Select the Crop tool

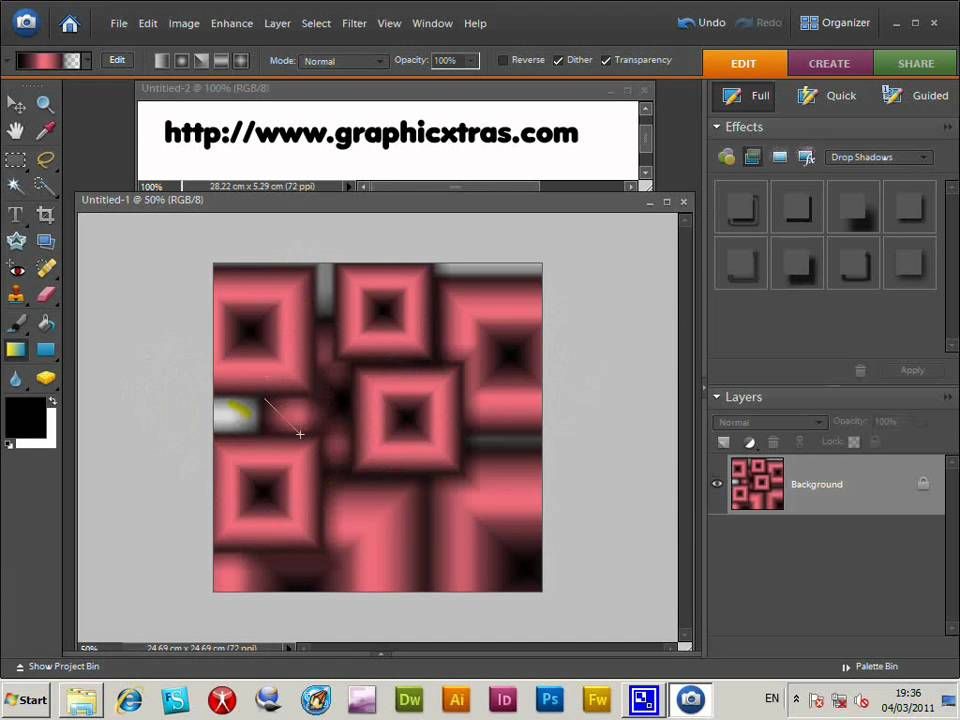tap(45, 214)
